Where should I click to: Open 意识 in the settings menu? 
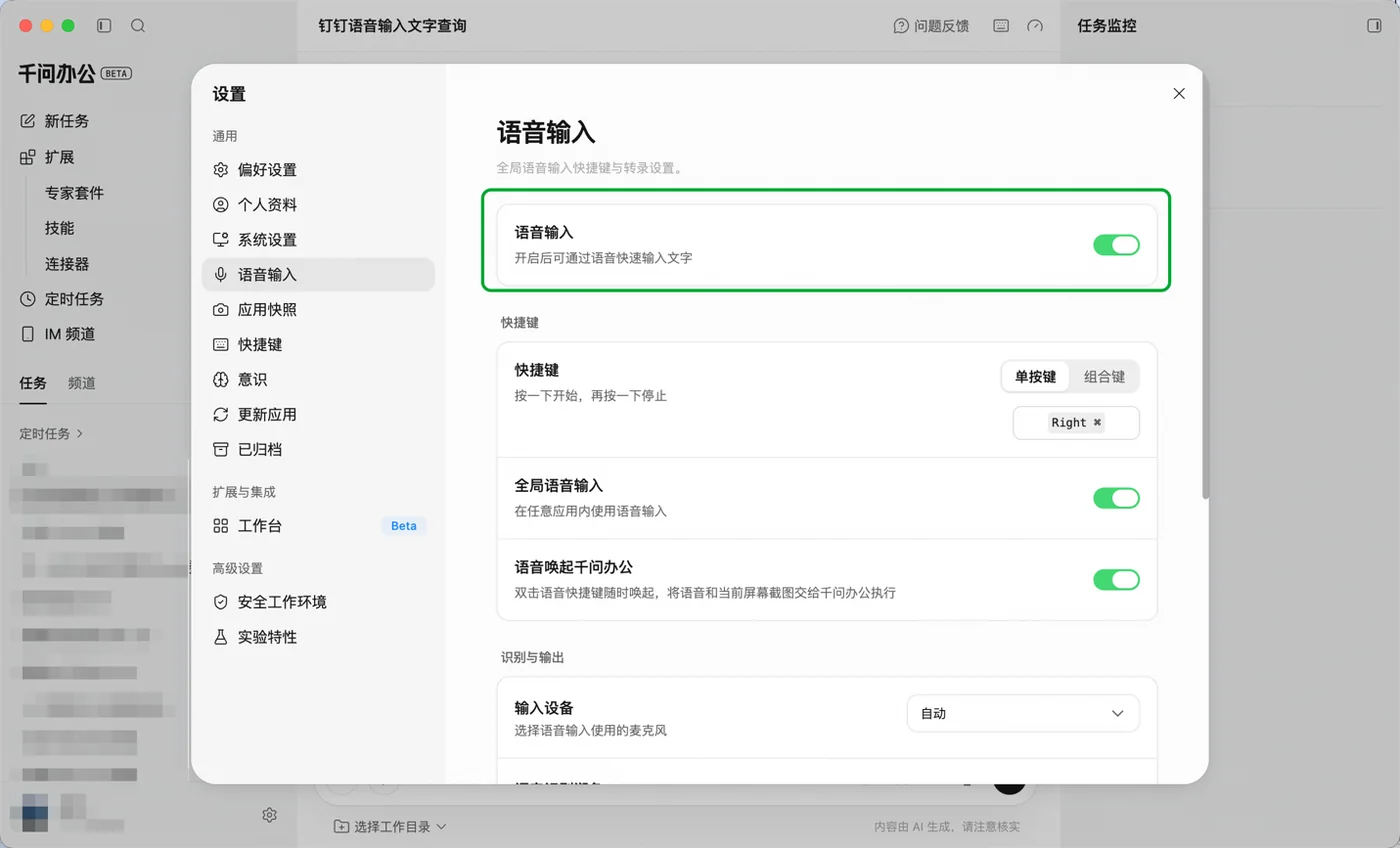318,380
